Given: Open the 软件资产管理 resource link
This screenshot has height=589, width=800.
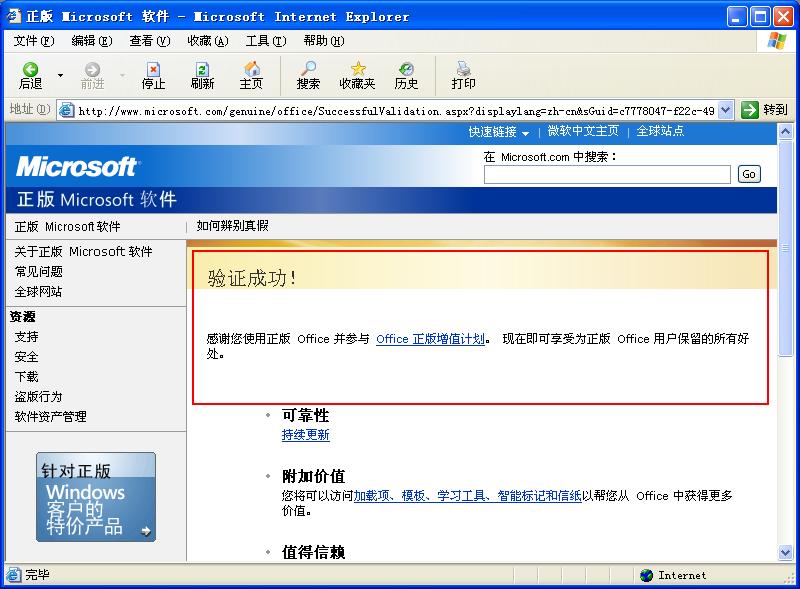Looking at the screenshot, I should click(x=51, y=416).
